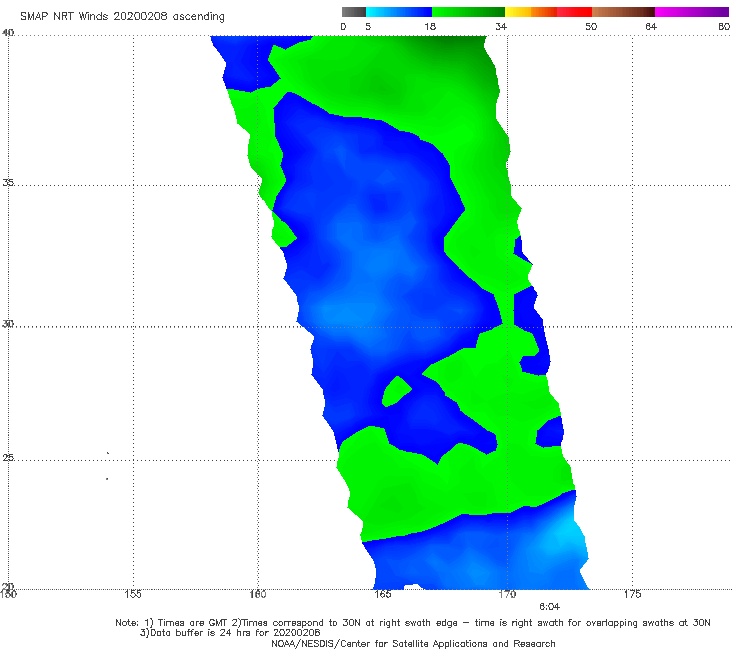Click the color bar label '5'
This screenshot has height=650, width=740.
(368, 27)
